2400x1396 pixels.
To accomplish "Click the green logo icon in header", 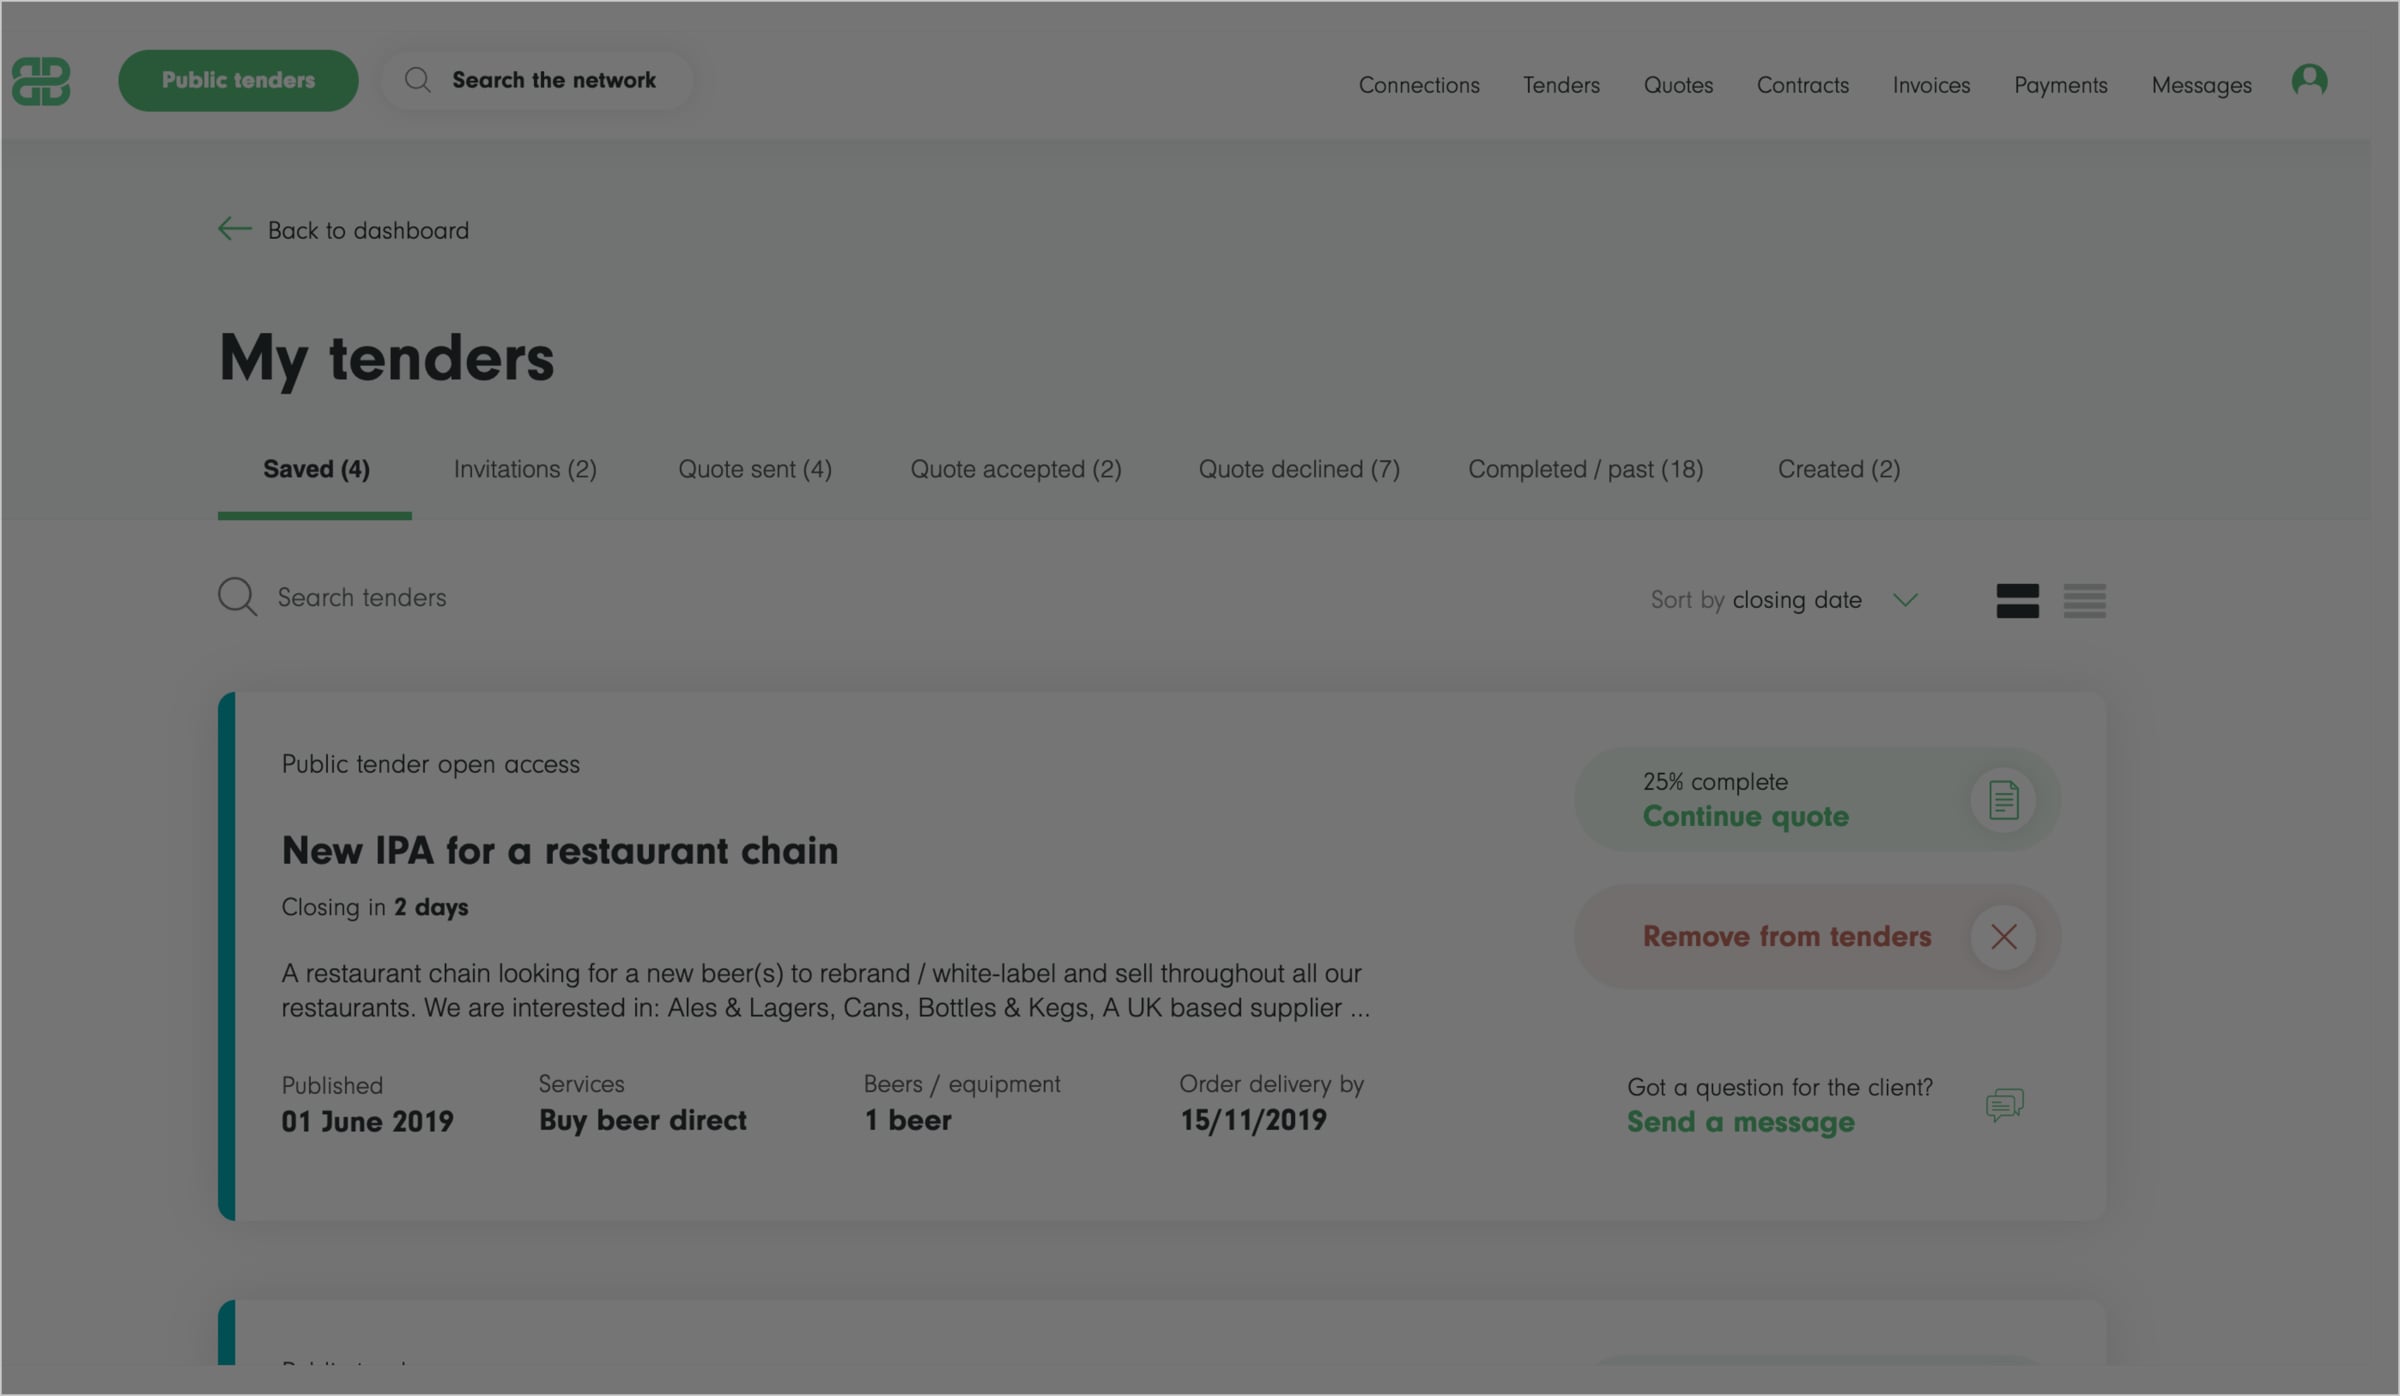I will coord(41,81).
